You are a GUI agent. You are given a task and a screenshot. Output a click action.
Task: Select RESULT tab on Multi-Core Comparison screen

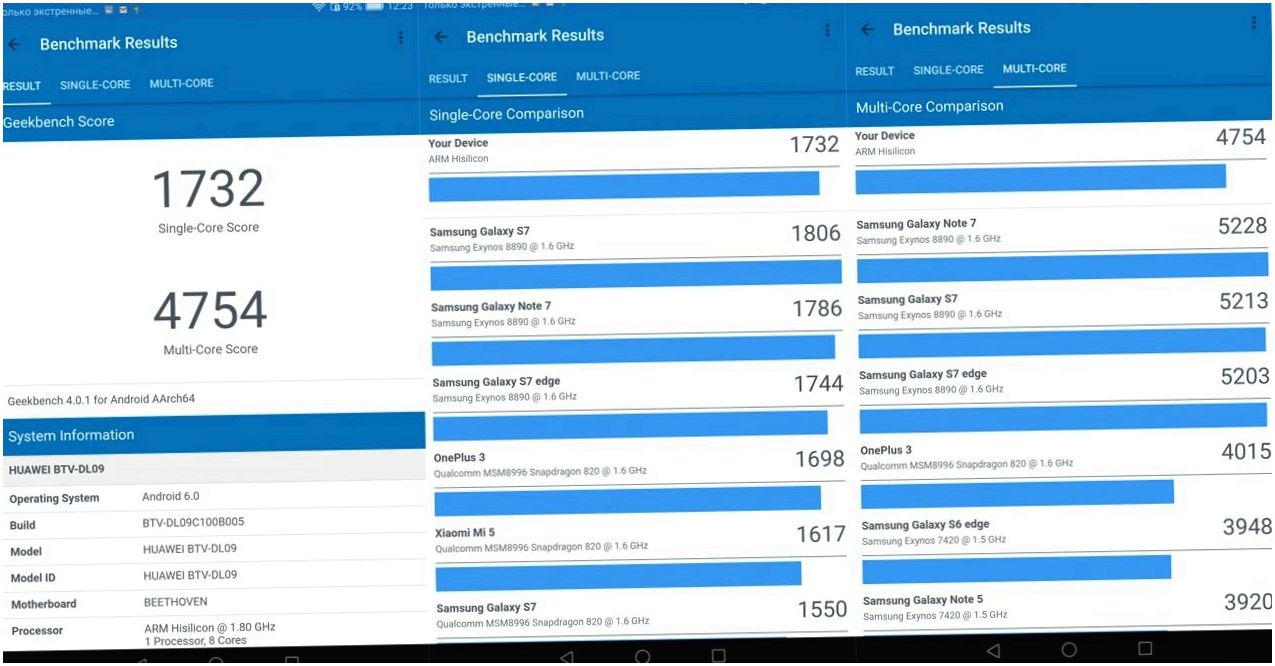coord(874,71)
